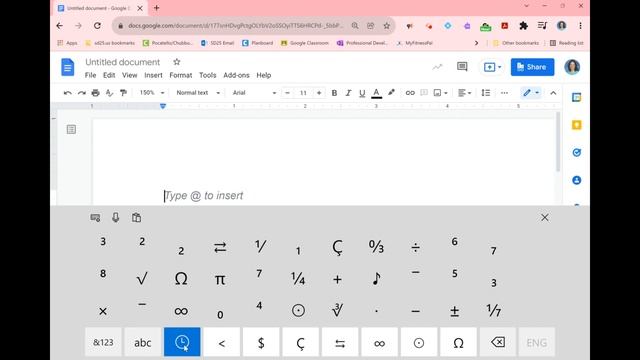Open the Tools menu
Screen dimensions: 640x360
click(207, 75)
